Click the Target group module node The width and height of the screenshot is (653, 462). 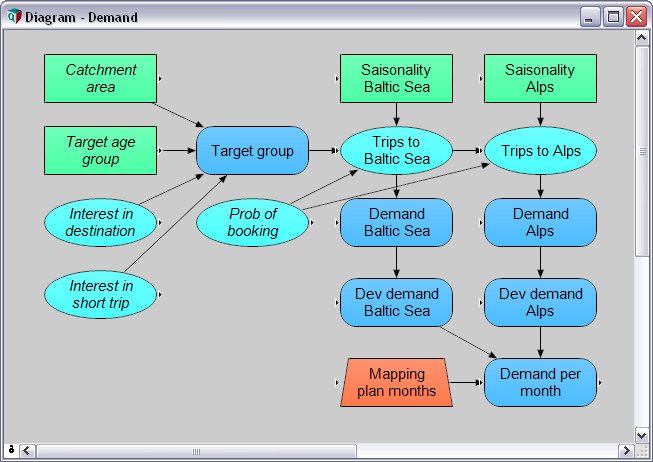252,151
